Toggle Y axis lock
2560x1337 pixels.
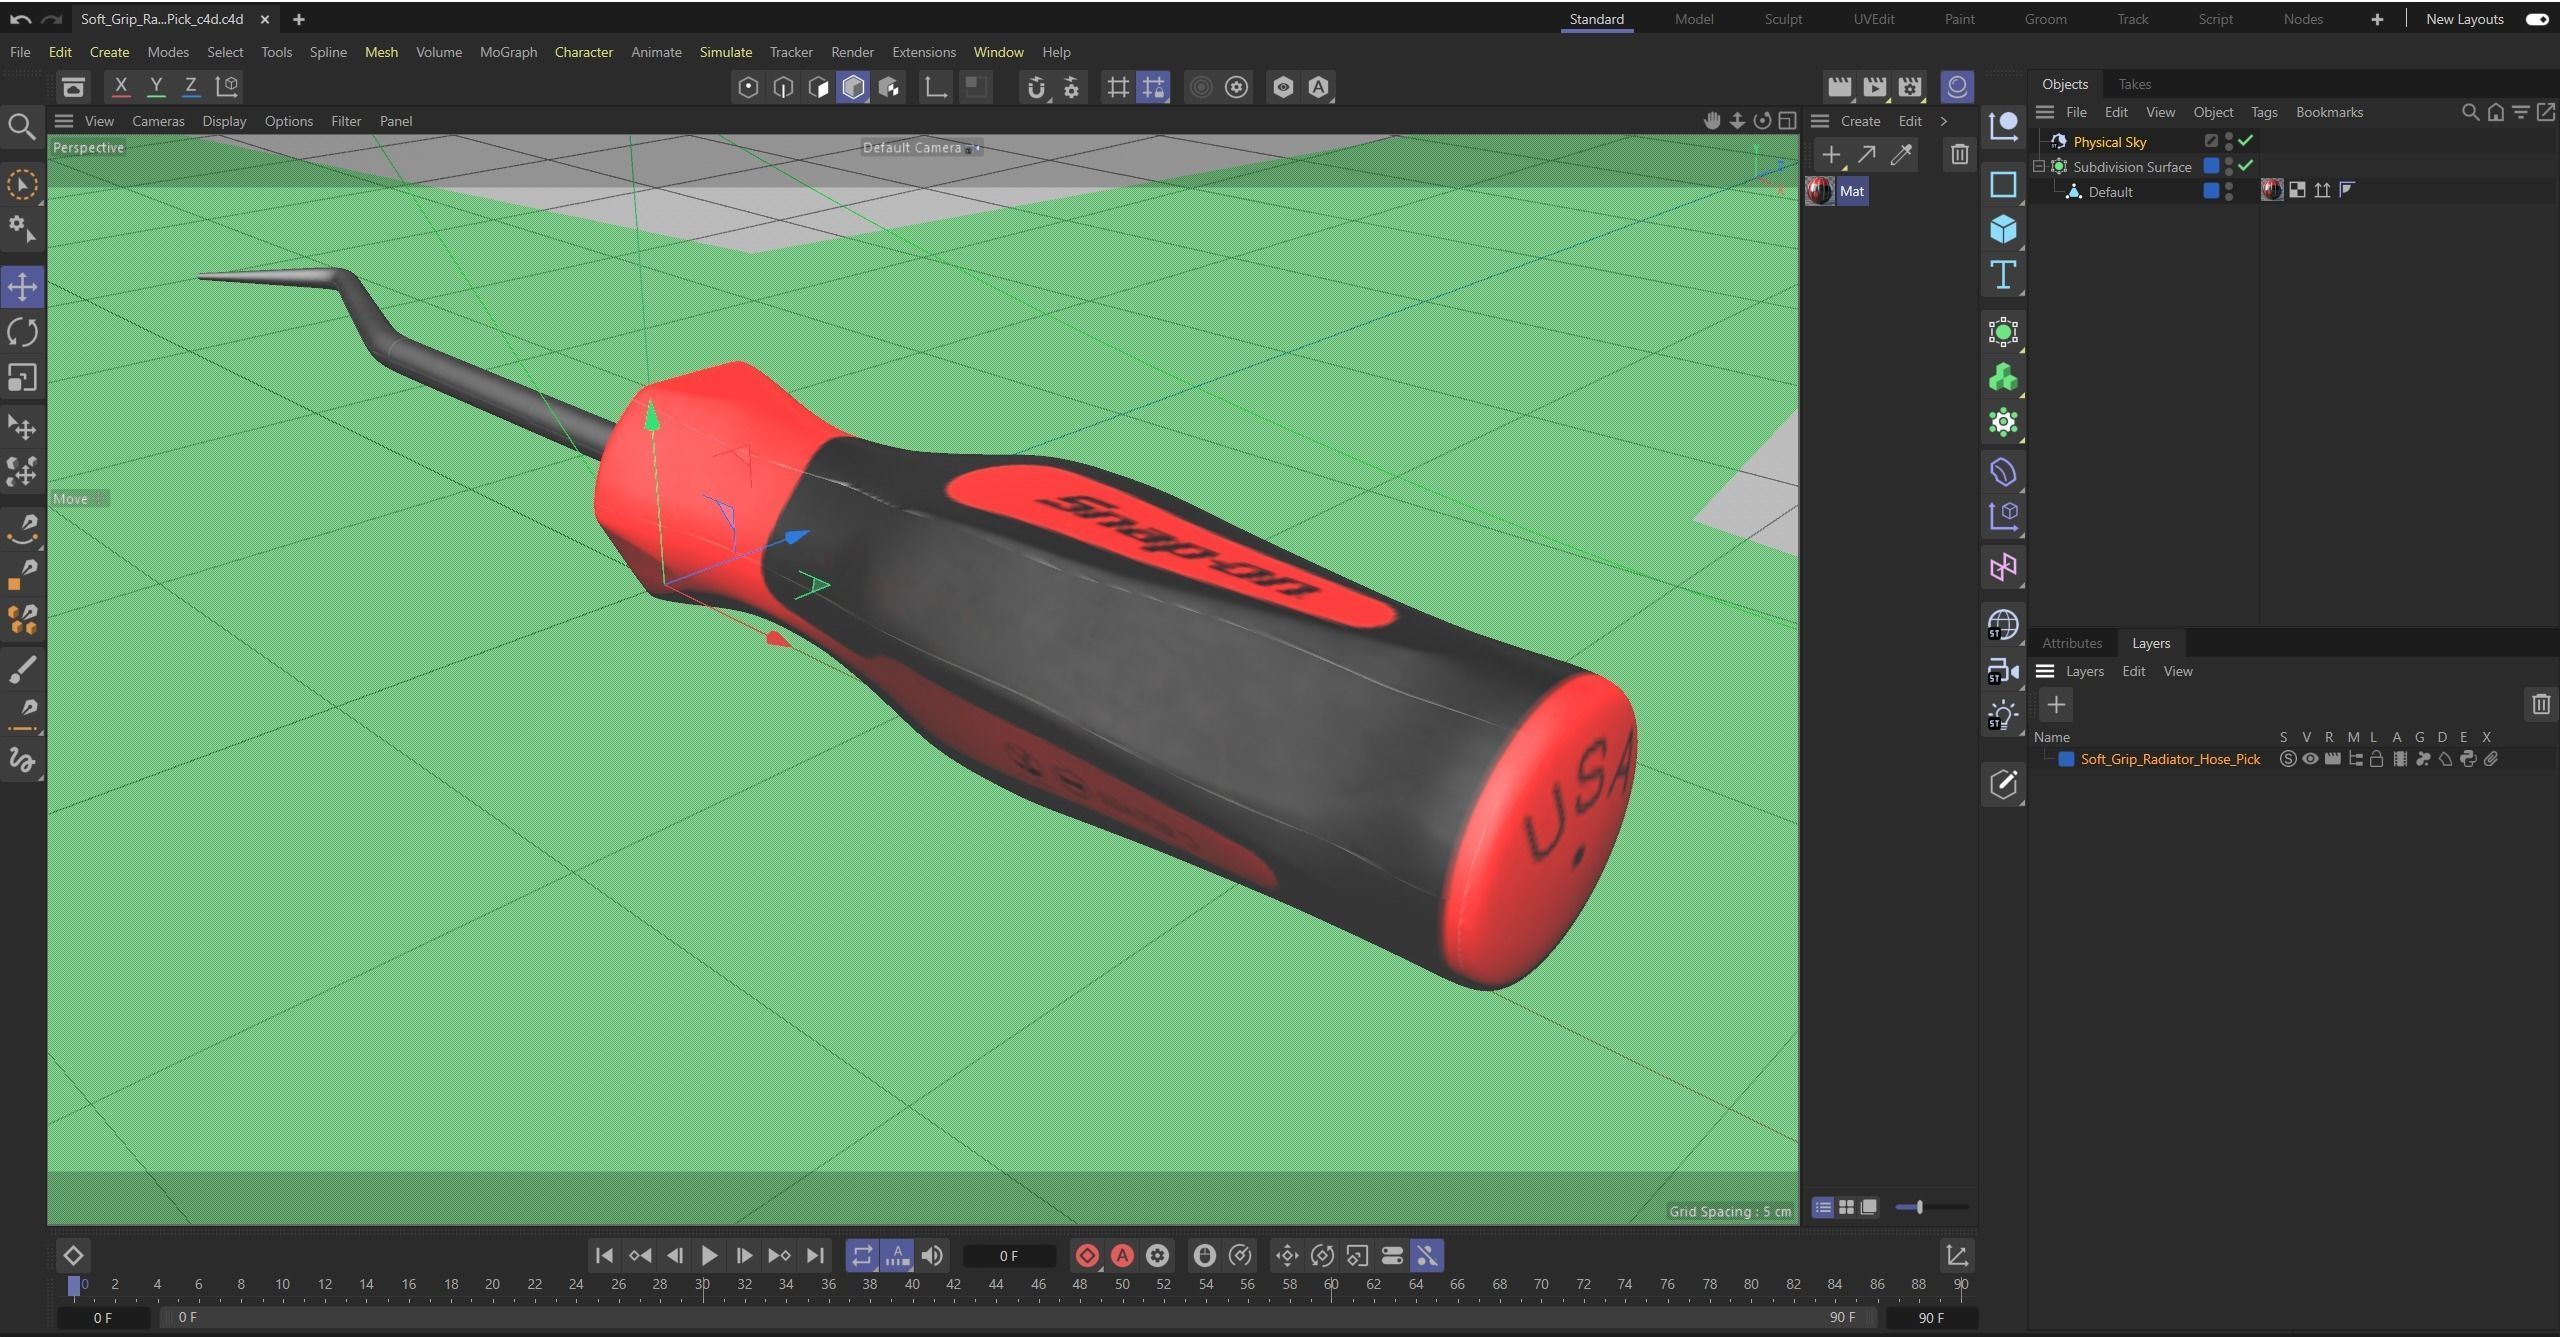(156, 87)
